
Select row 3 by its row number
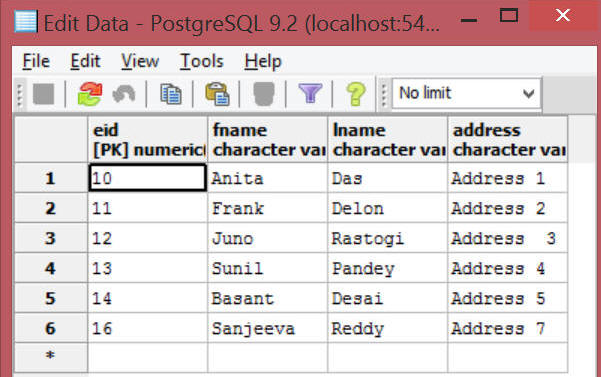click(x=51, y=238)
